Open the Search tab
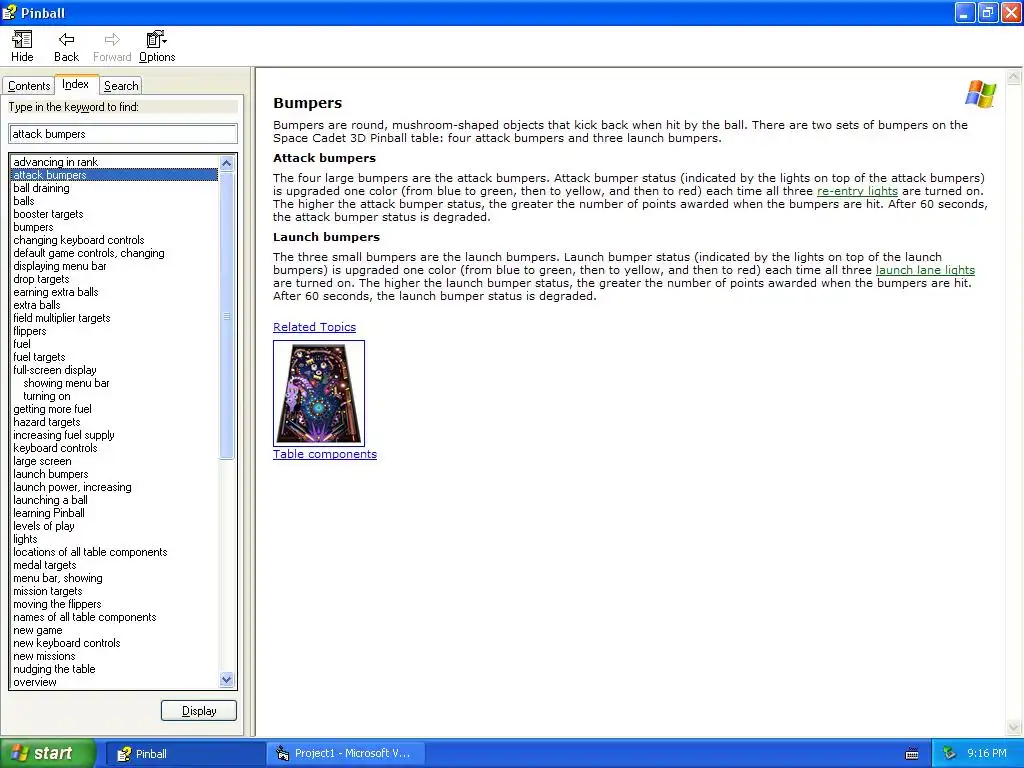The height and width of the screenshot is (768, 1024). tap(121, 86)
